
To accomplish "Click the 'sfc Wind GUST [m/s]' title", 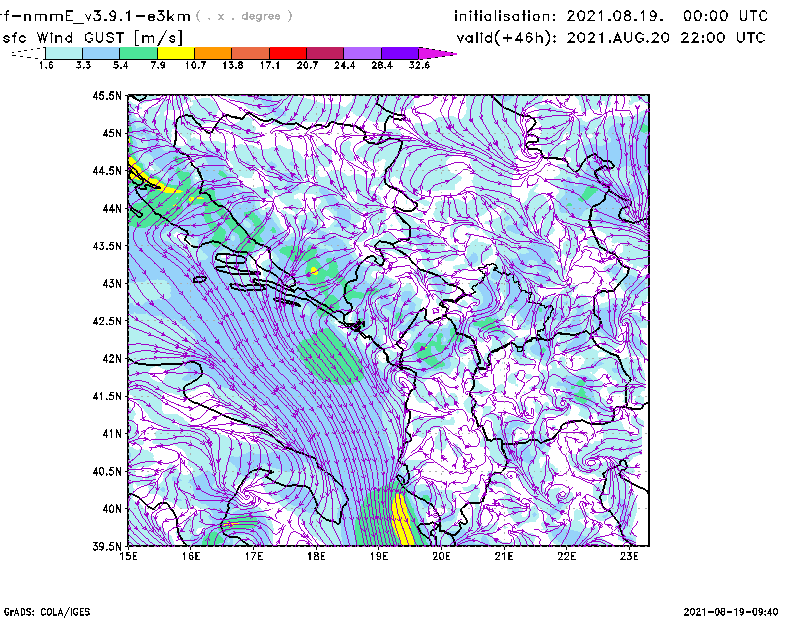I will pos(92,38).
